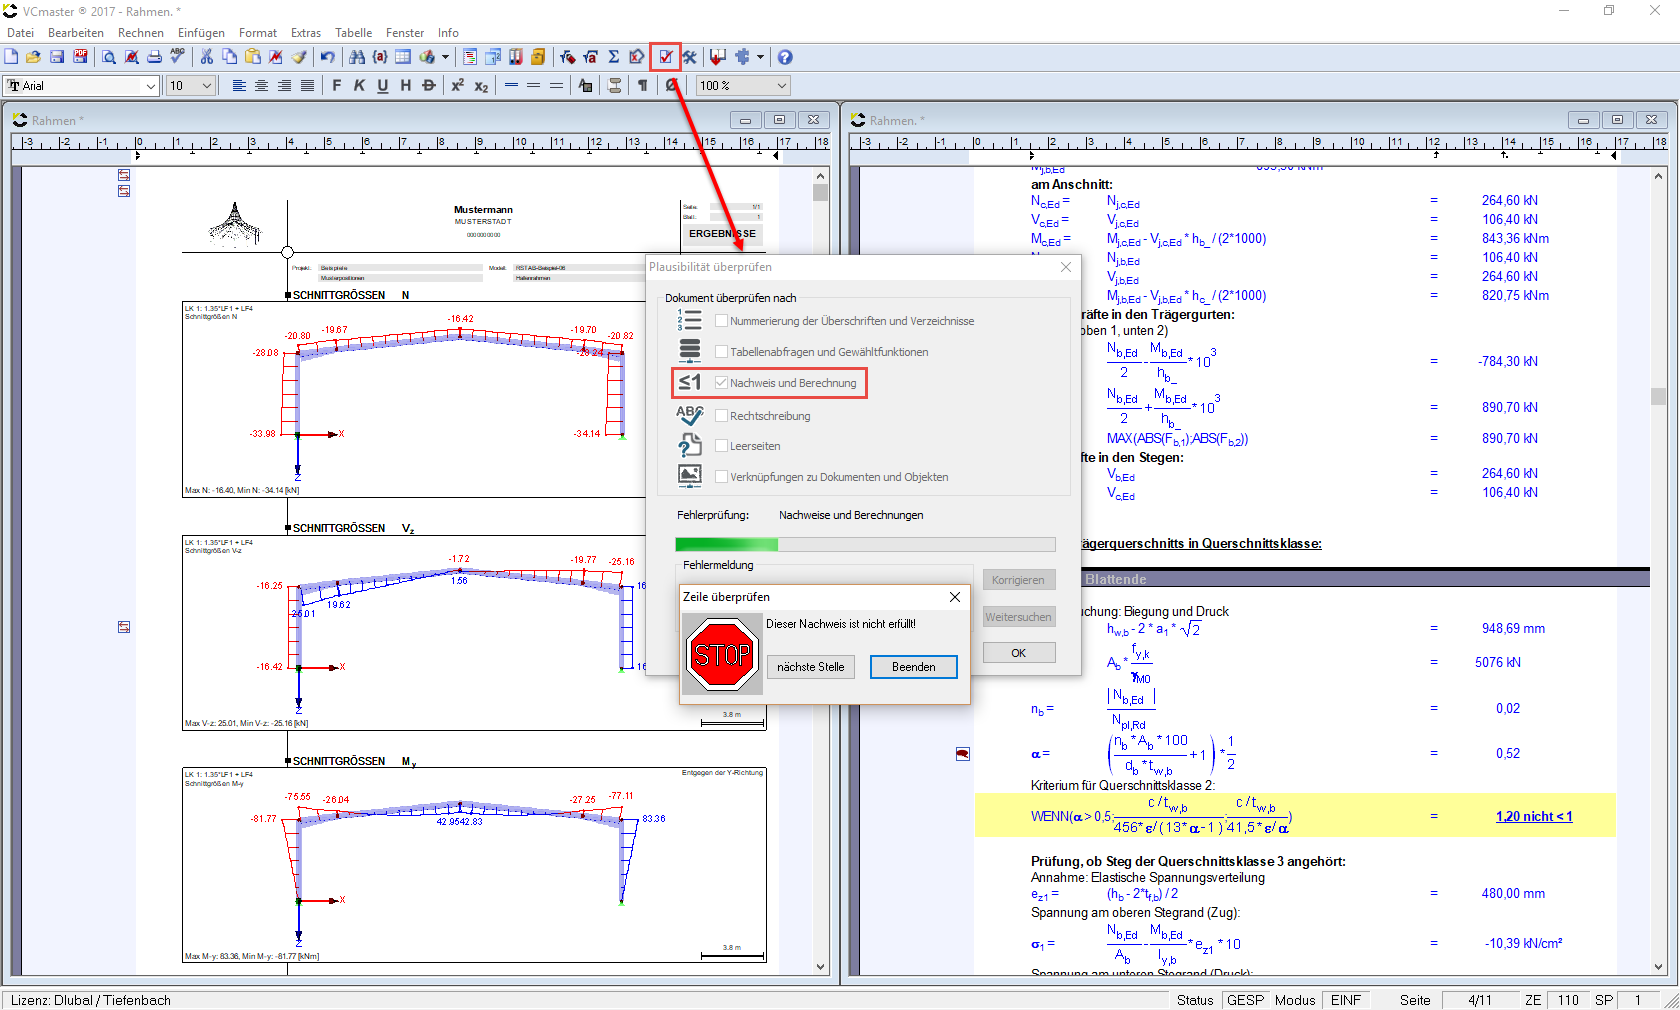The image size is (1680, 1010).
Task: Open the Info menu
Action: pyautogui.click(x=448, y=33)
